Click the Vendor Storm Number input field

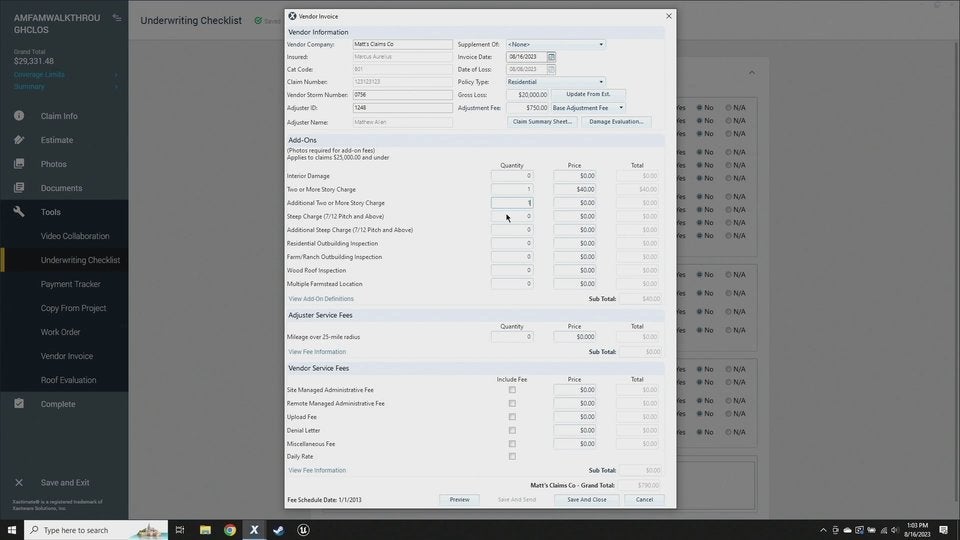402,95
